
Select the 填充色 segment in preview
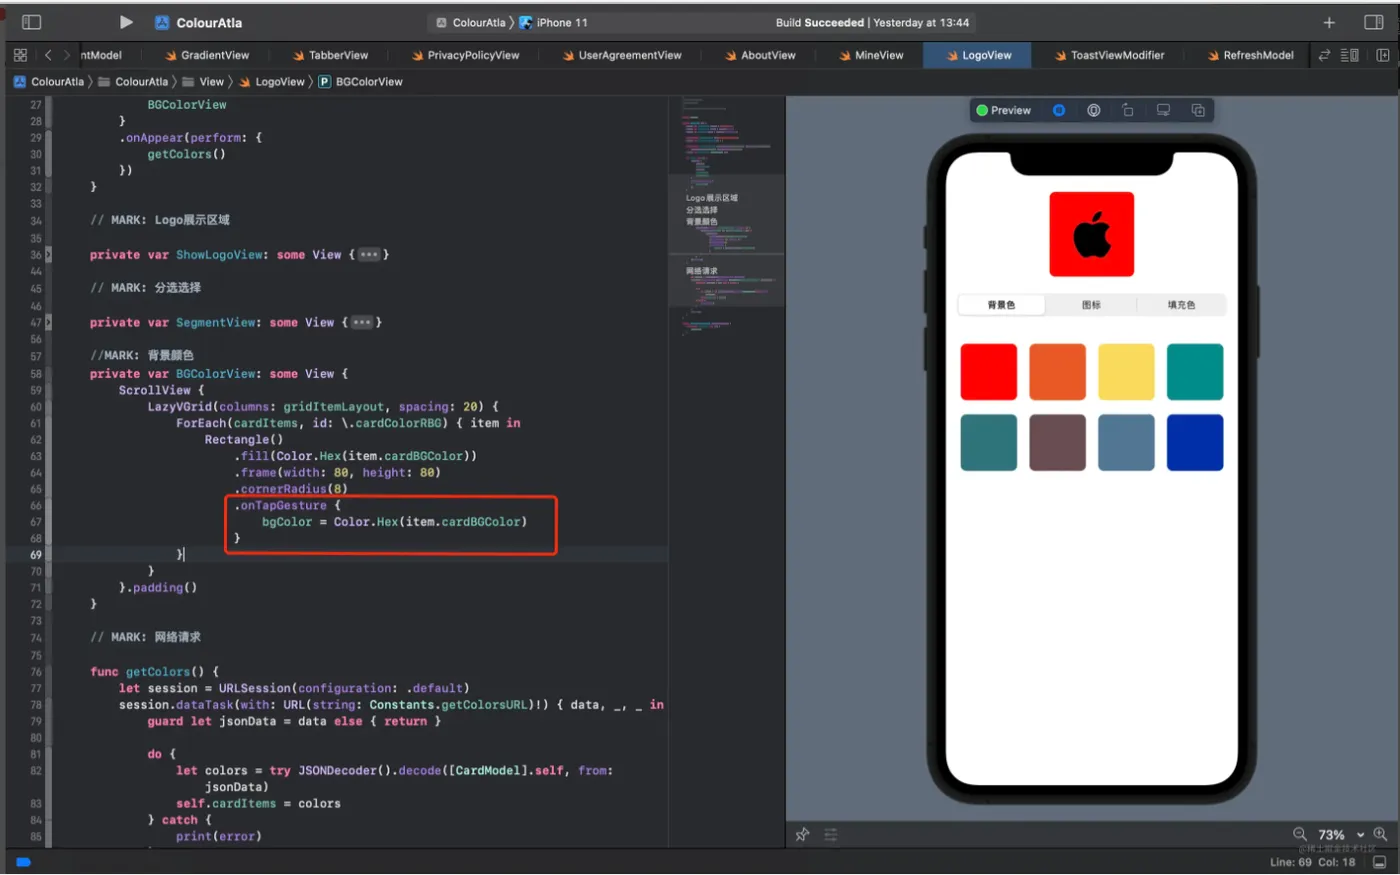point(1181,305)
